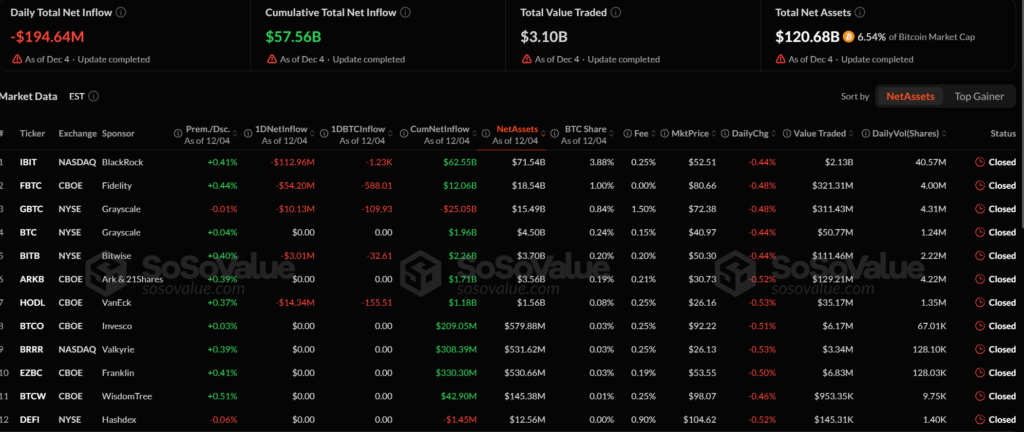Click the Bitcoin coin icon near market cap

click(848, 37)
